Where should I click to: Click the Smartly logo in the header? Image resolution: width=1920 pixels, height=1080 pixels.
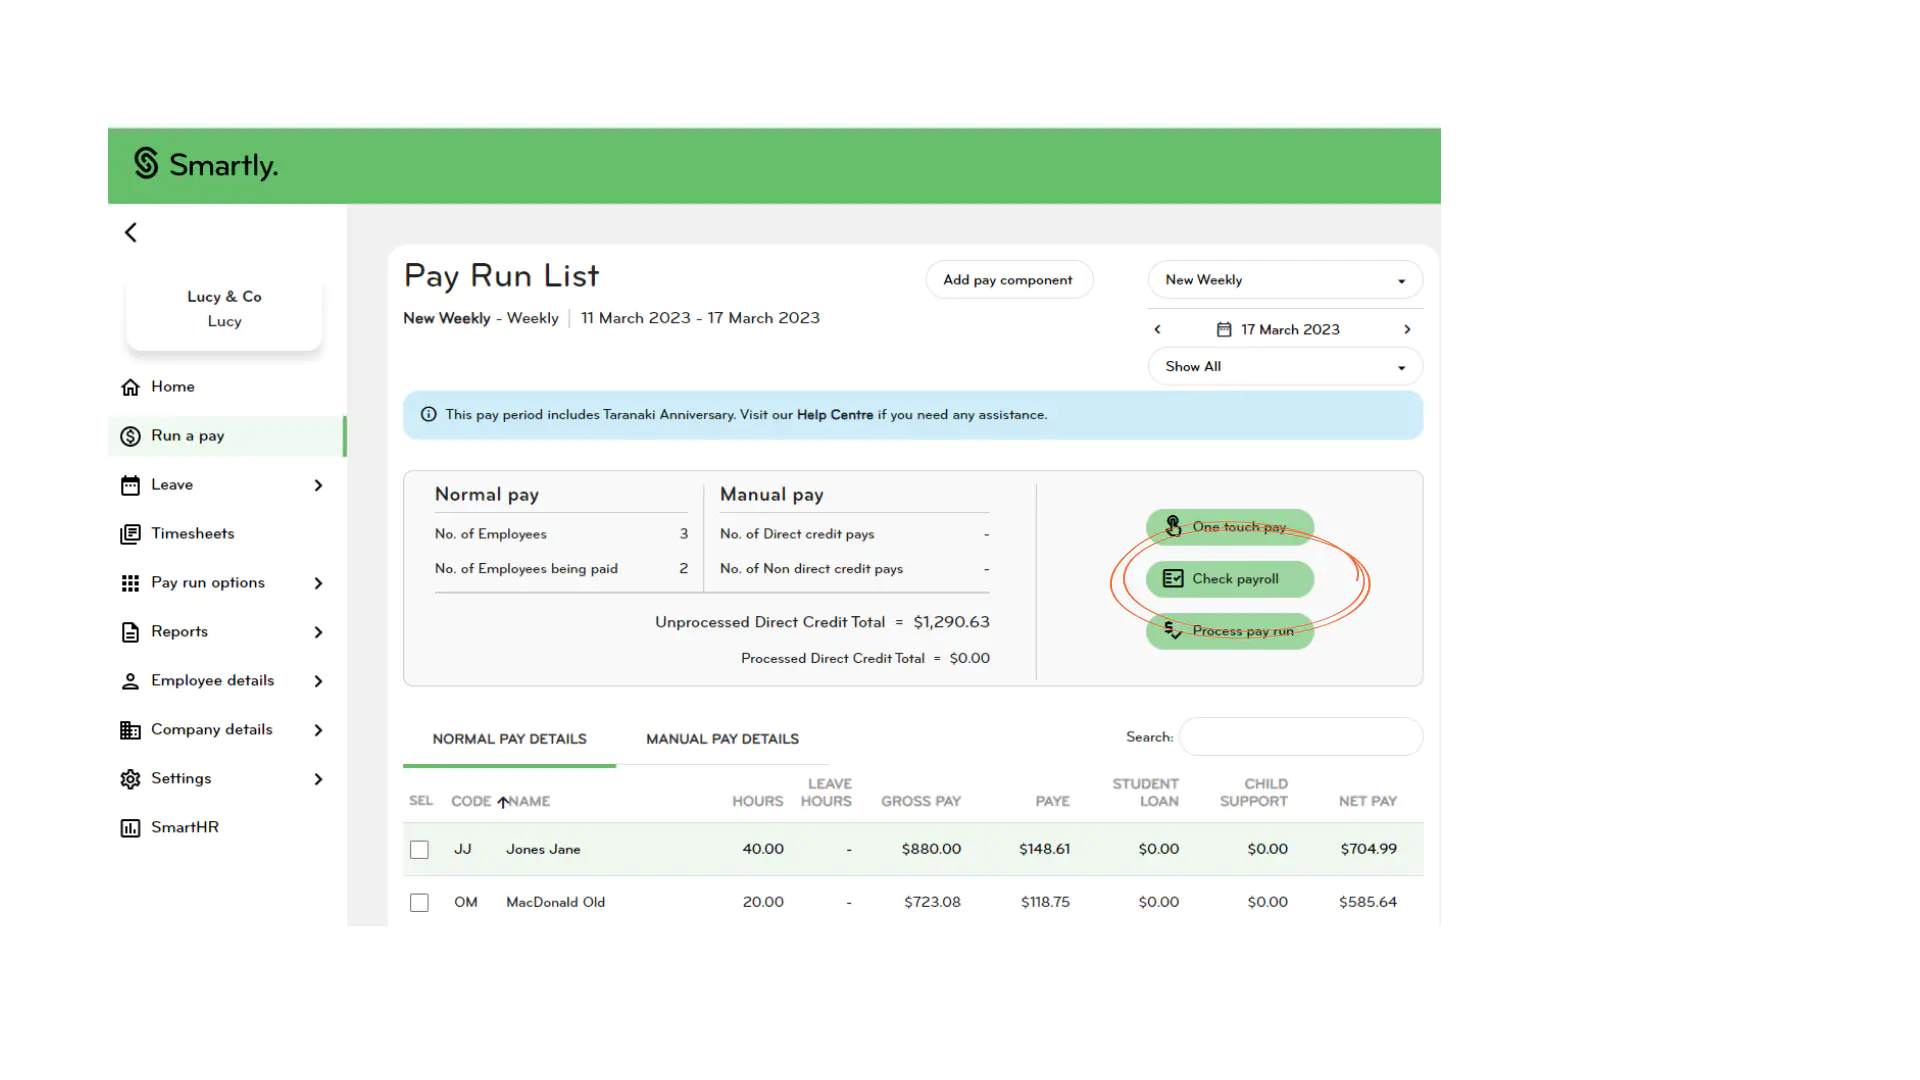(x=206, y=165)
